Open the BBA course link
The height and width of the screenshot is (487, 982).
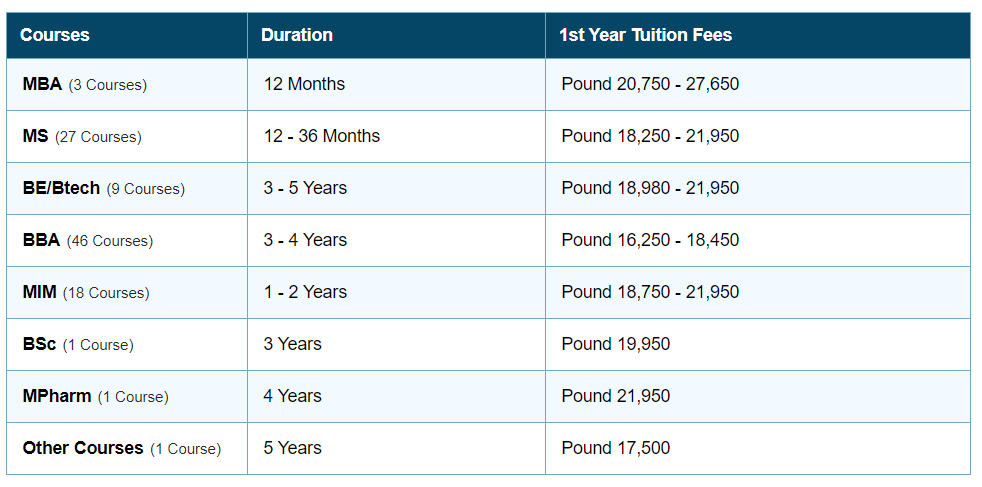41,240
